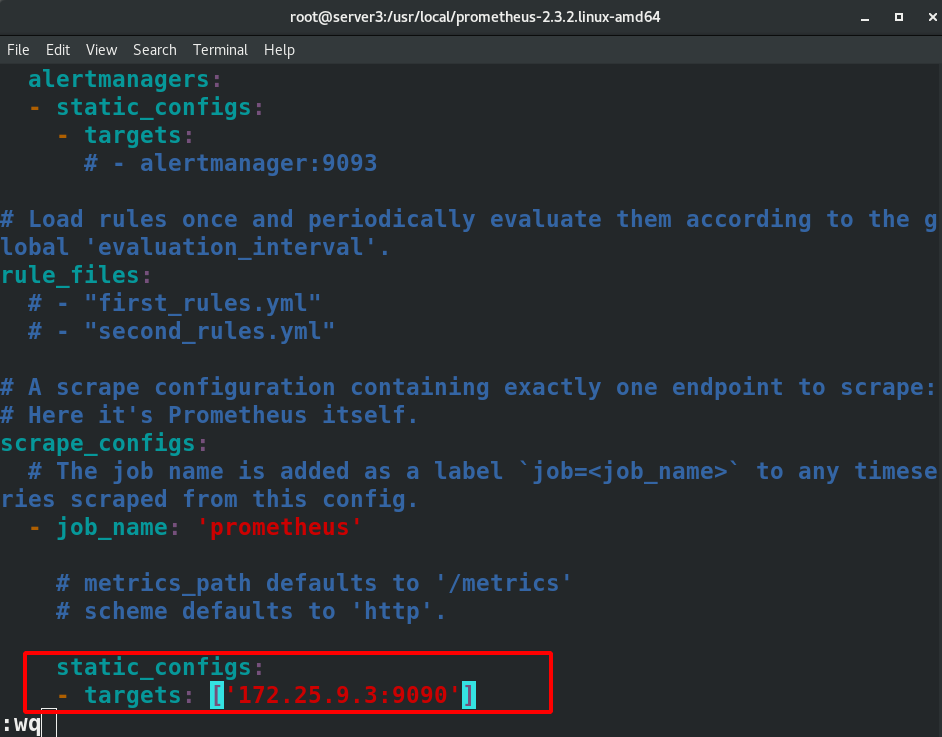The height and width of the screenshot is (737, 942).
Task: Click the 'scrape_configs:' key
Action: pyautogui.click(x=104, y=443)
